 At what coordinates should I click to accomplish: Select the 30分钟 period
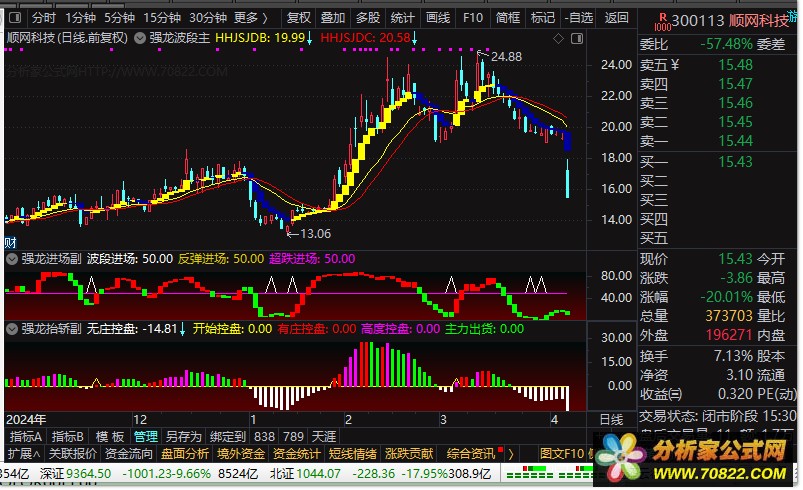(x=207, y=18)
